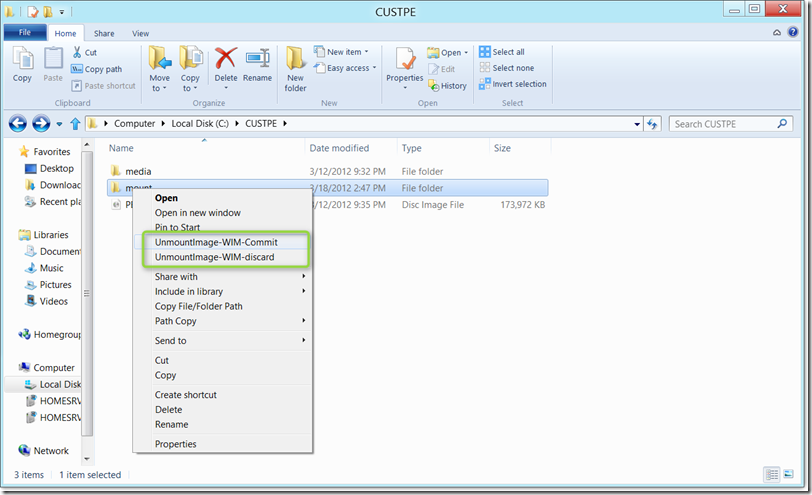
Task: Click the Cut scissors icon
Action: point(77,53)
